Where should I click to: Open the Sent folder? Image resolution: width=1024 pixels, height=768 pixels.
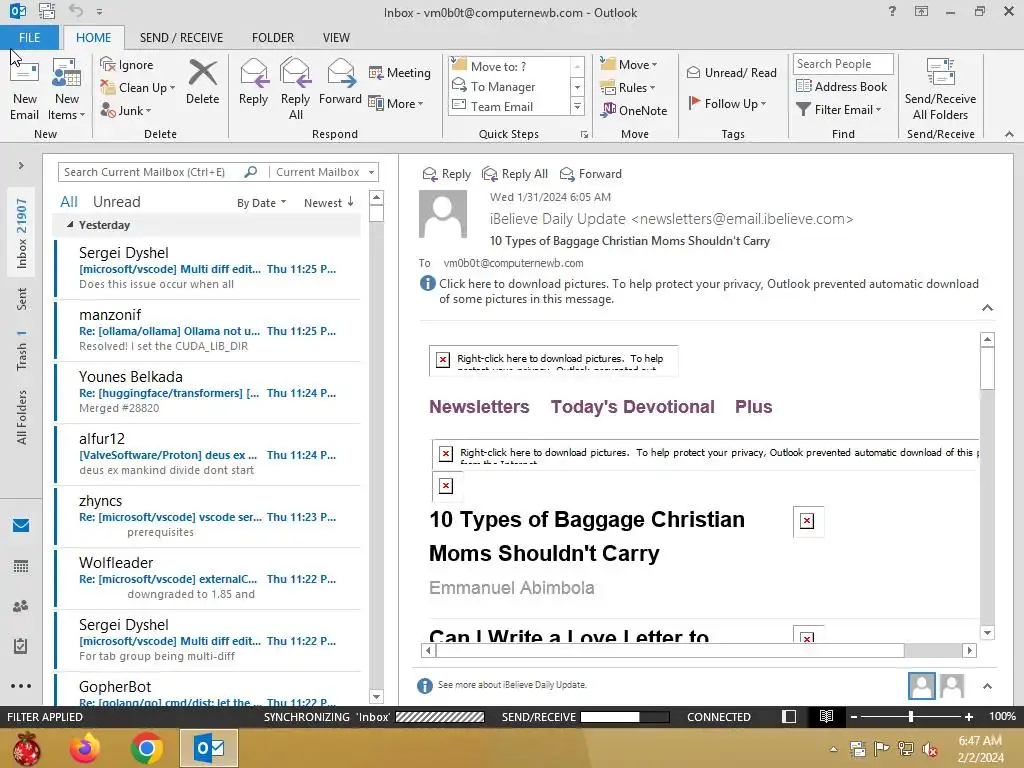coord(22,299)
